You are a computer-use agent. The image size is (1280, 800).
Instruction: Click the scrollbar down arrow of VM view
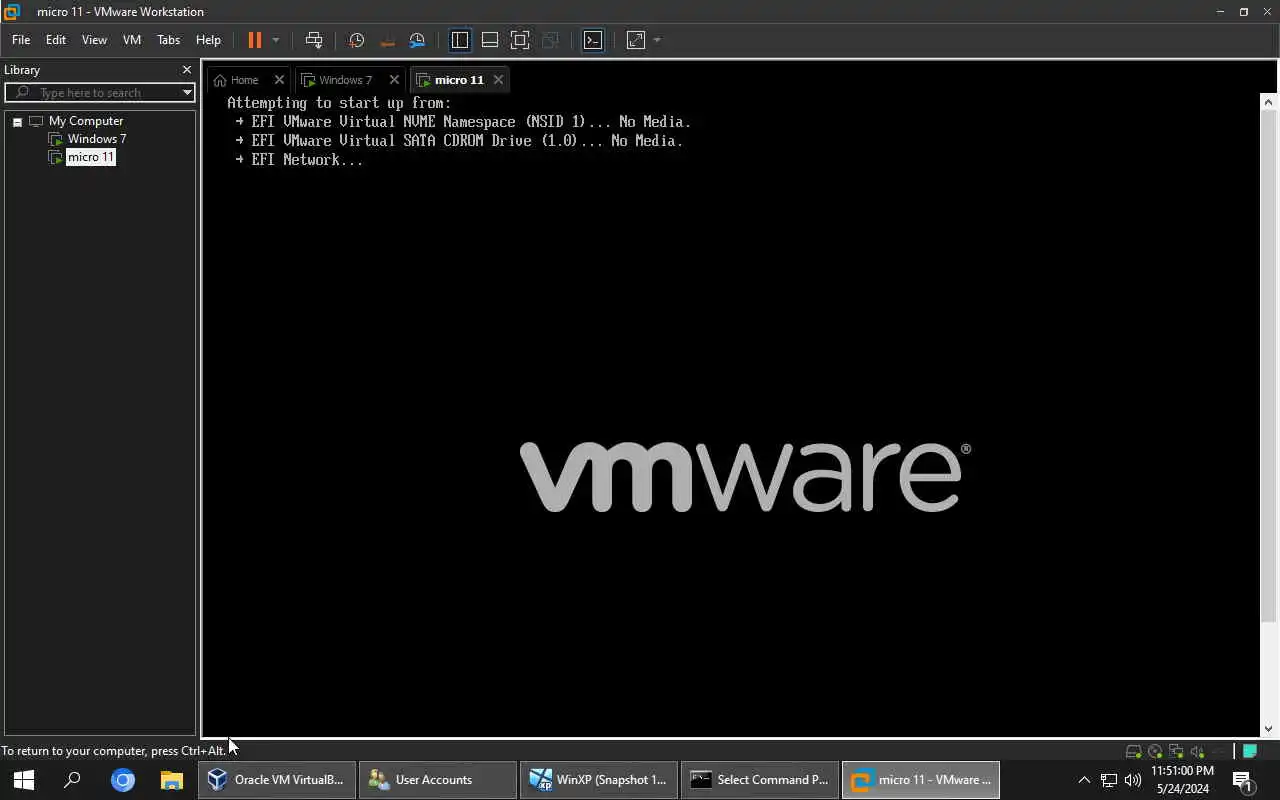[1269, 729]
